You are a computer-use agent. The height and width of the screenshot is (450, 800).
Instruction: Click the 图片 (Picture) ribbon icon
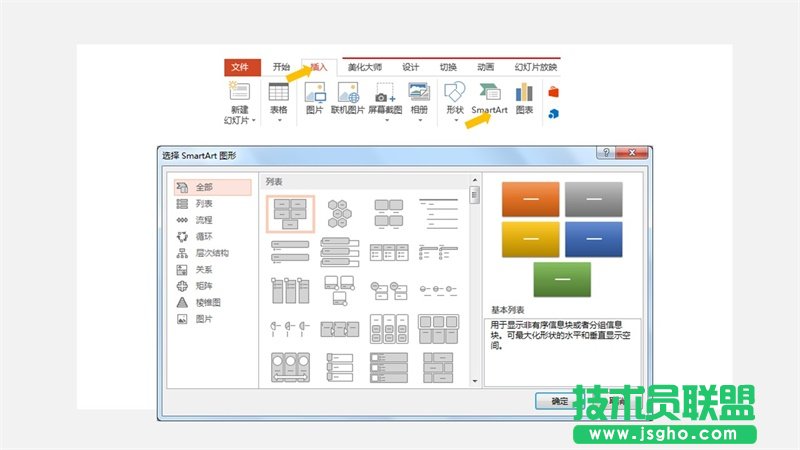pyautogui.click(x=314, y=93)
